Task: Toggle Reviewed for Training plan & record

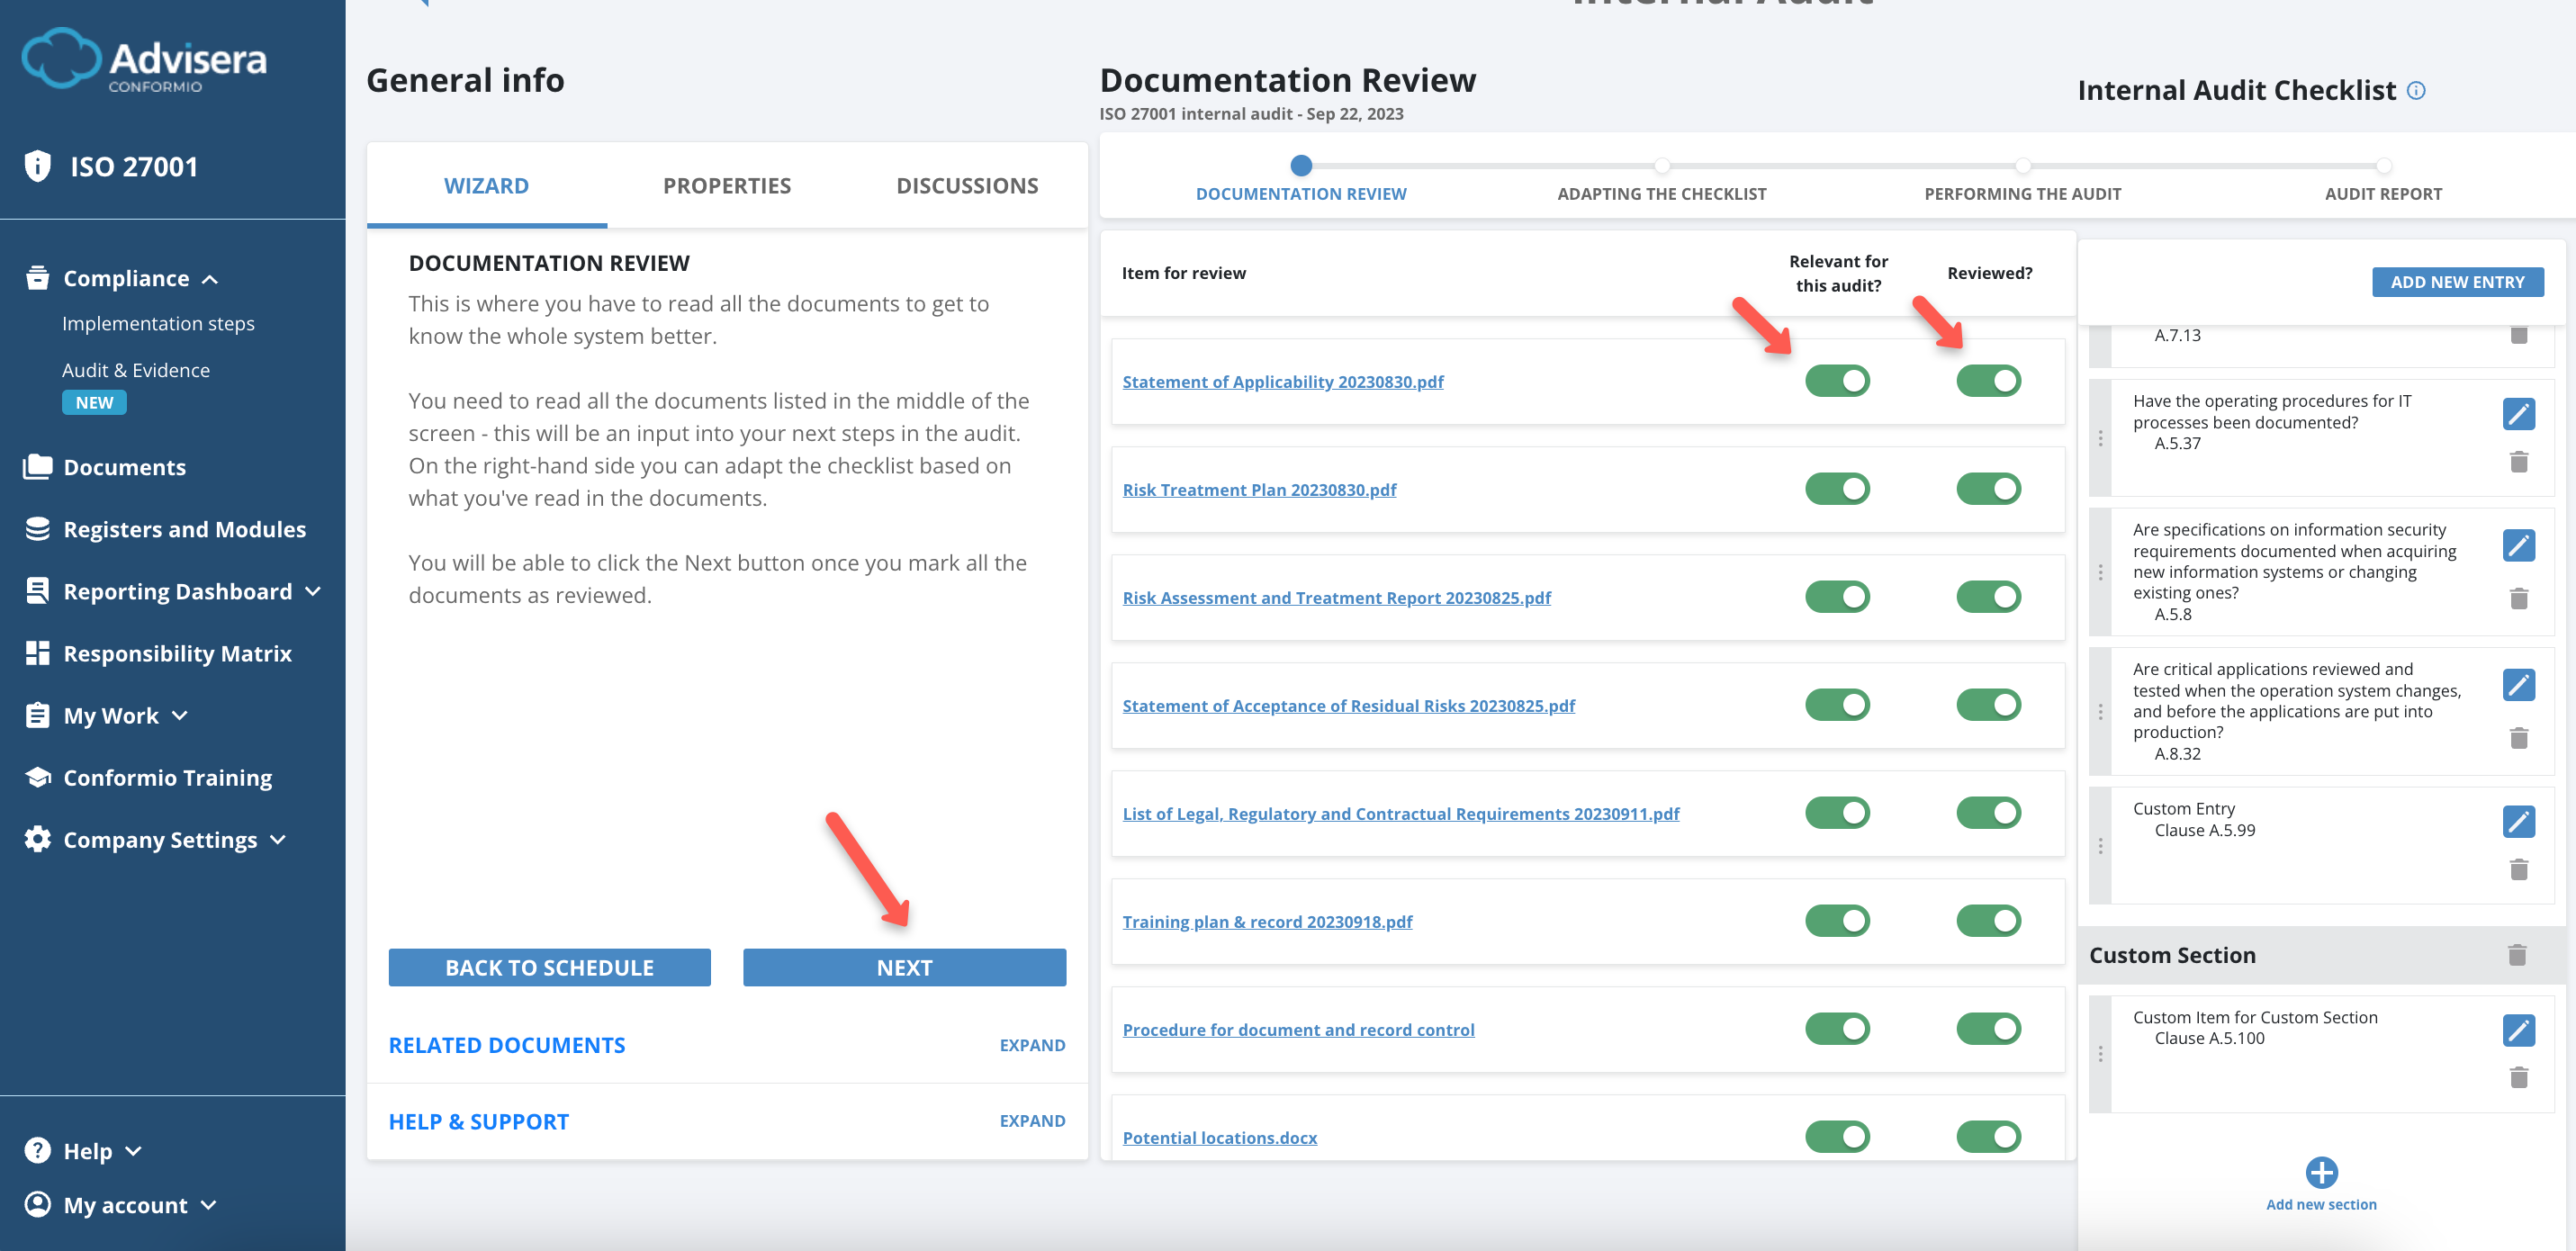Action: pos(1988,921)
